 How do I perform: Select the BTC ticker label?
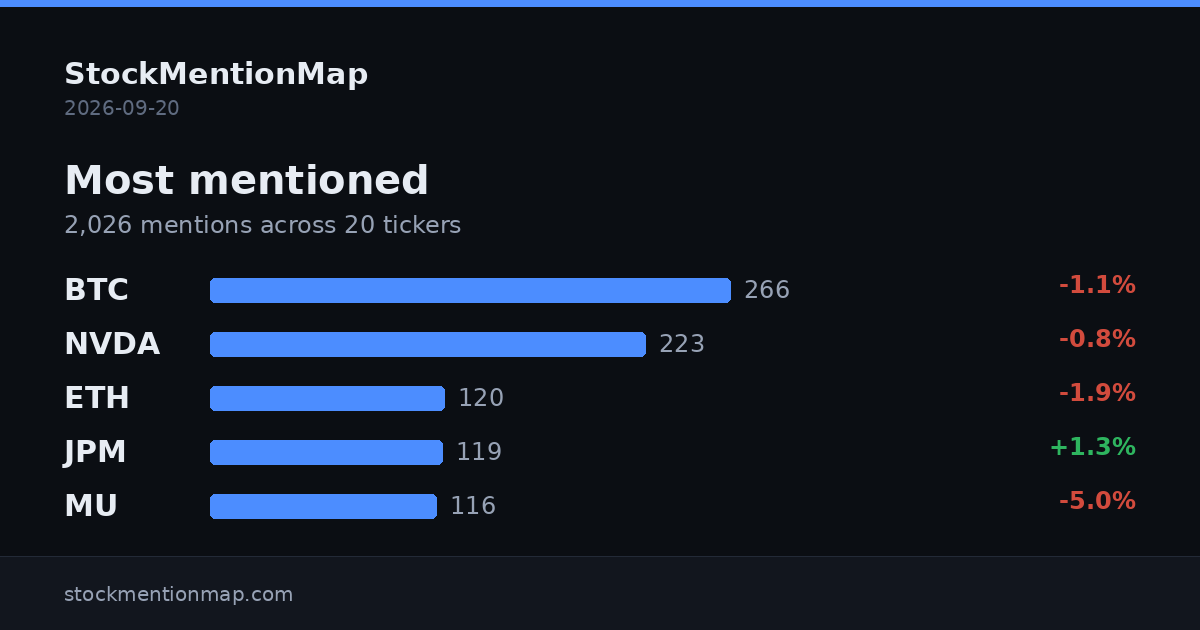pos(96,290)
